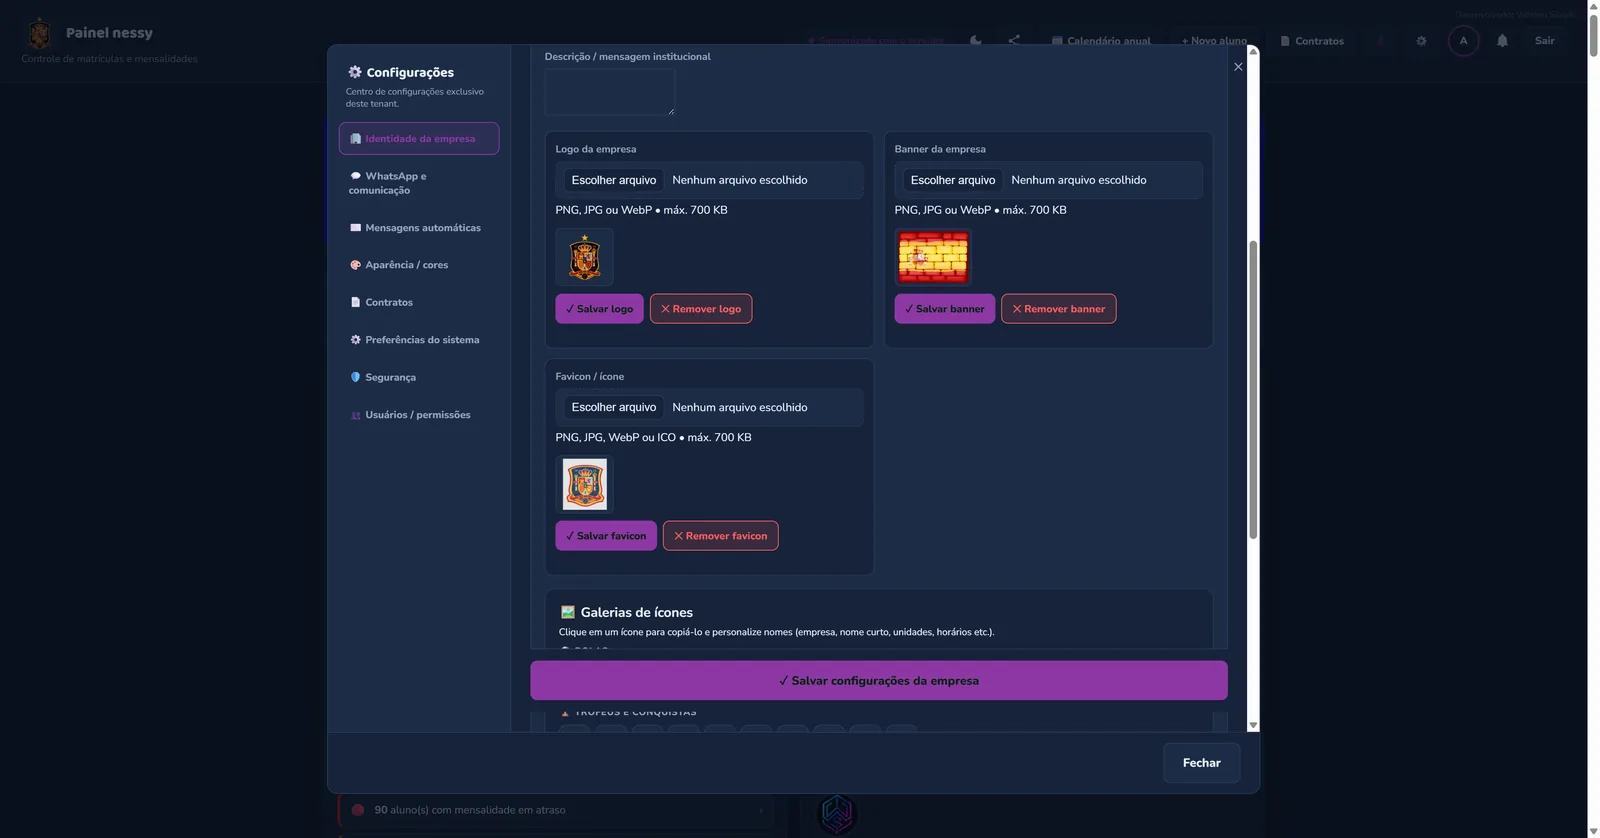Click Sair to log out
Image resolution: width=1600 pixels, height=838 pixels.
(x=1545, y=41)
